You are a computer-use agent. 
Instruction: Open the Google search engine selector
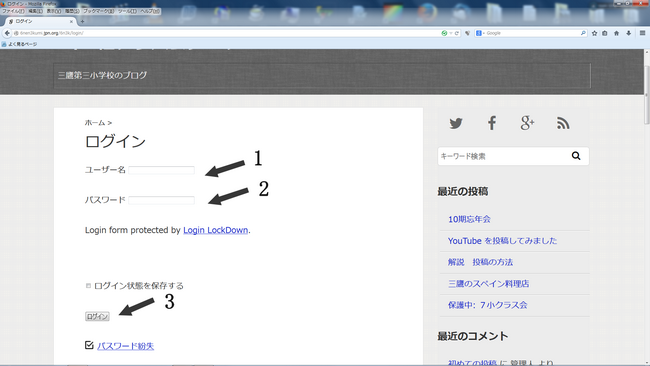(x=480, y=33)
